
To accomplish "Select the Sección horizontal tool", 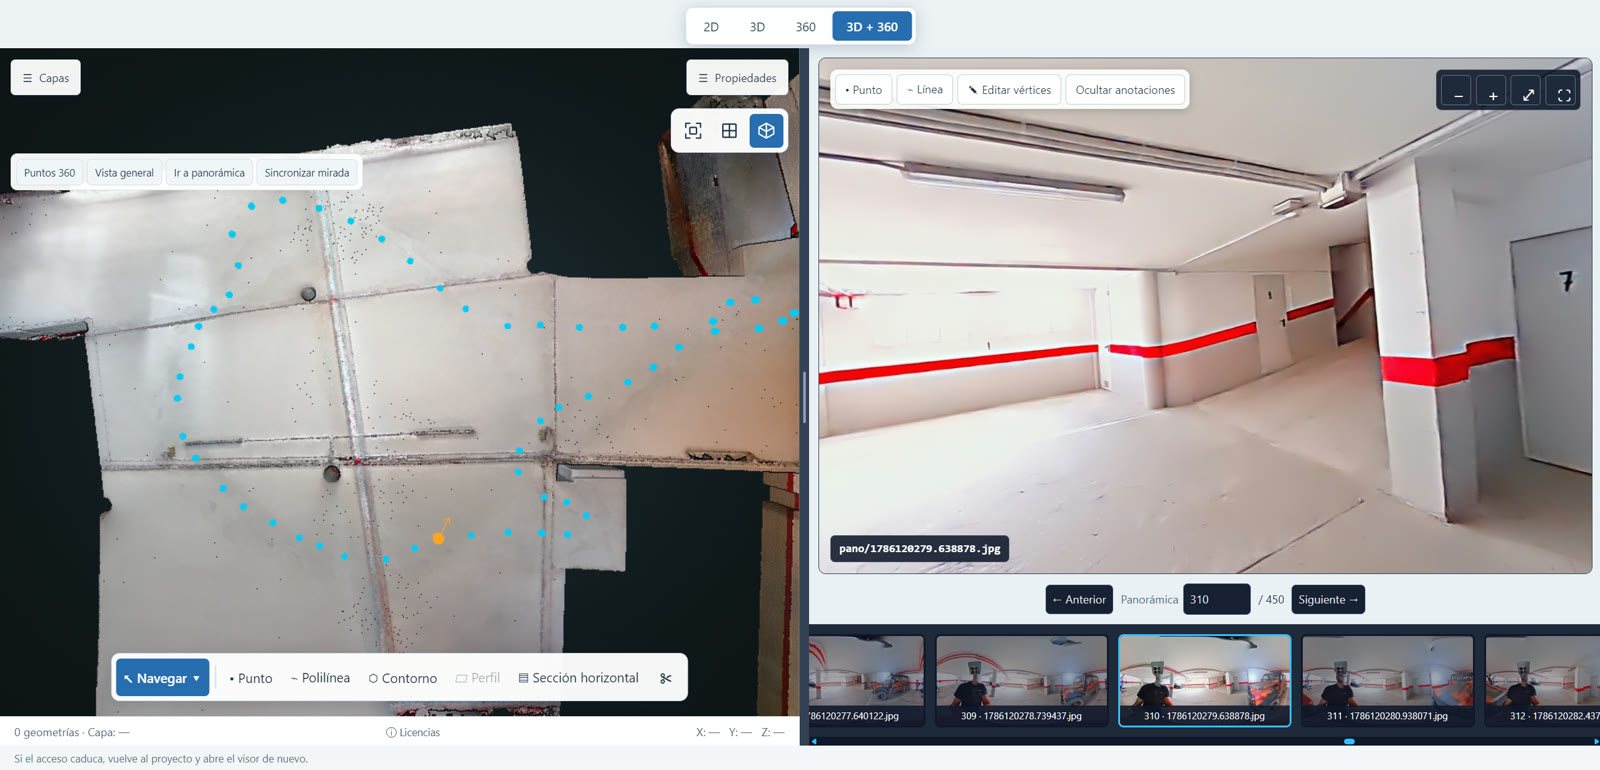I will coord(578,678).
